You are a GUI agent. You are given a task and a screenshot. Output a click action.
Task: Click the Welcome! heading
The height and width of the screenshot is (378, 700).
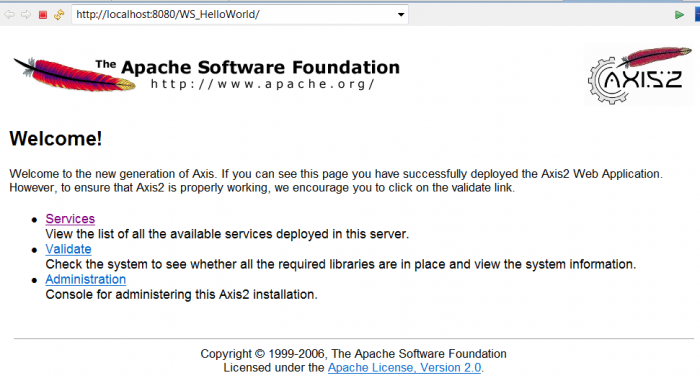(56, 138)
